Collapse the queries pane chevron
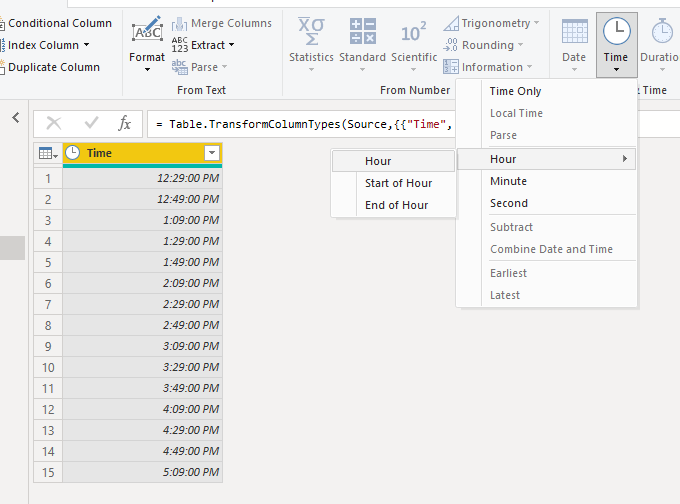The width and height of the screenshot is (680, 504). tap(16, 117)
